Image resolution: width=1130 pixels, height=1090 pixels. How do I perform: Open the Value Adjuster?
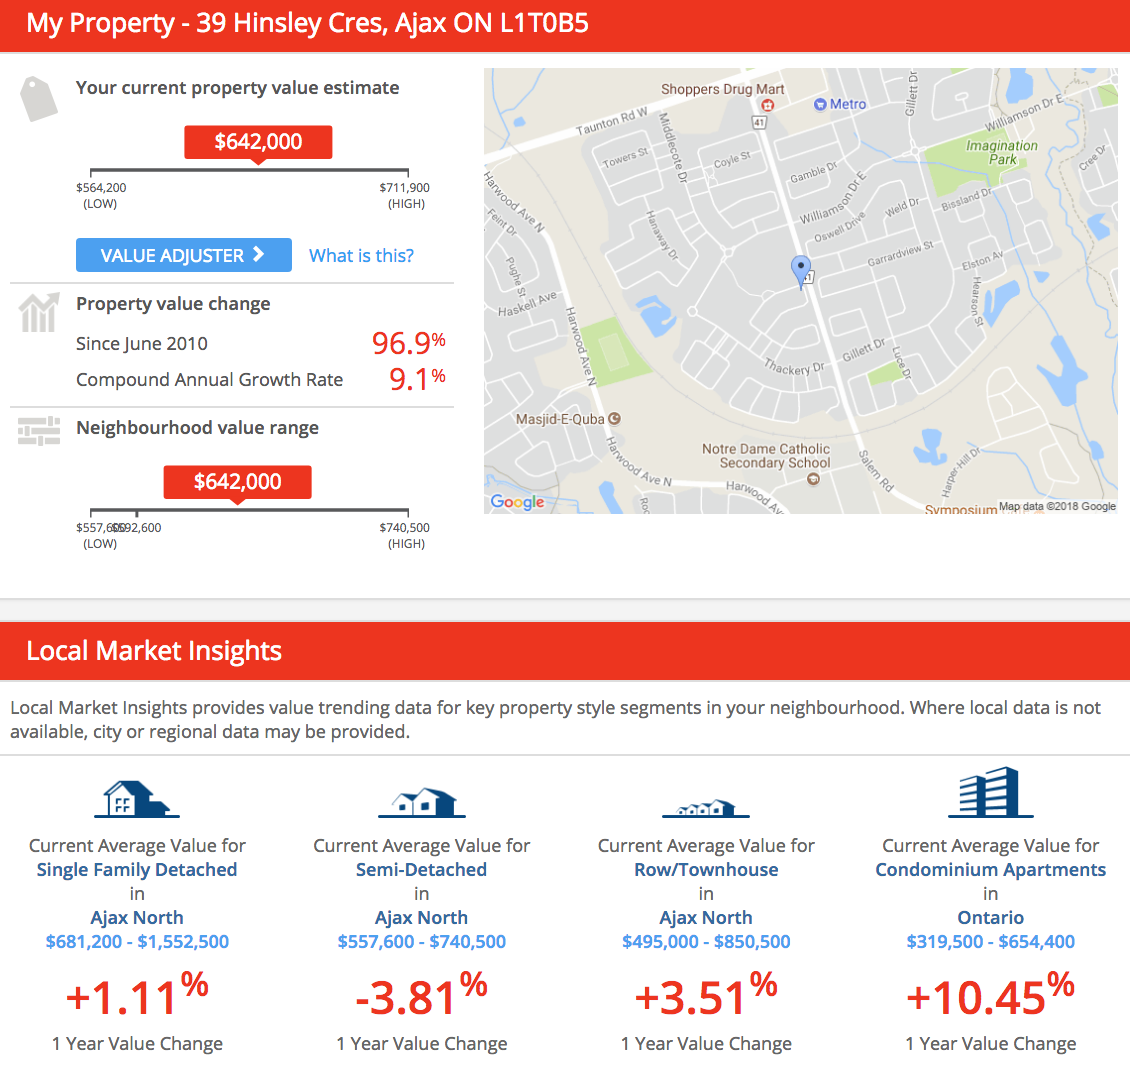(184, 255)
